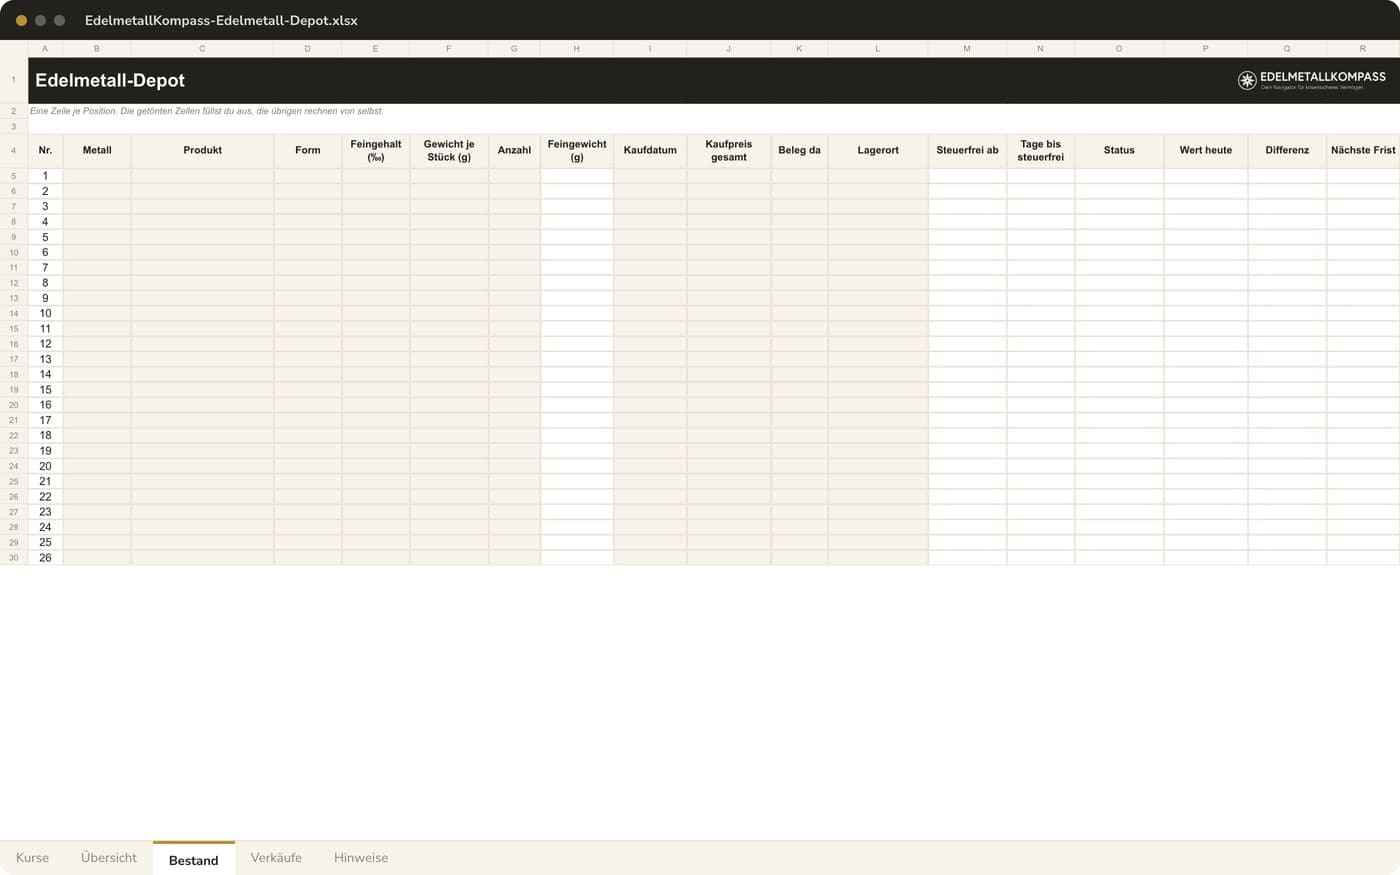The height and width of the screenshot is (875, 1400).
Task: Select the Feingewicht (g) header cell
Action: coord(577,150)
